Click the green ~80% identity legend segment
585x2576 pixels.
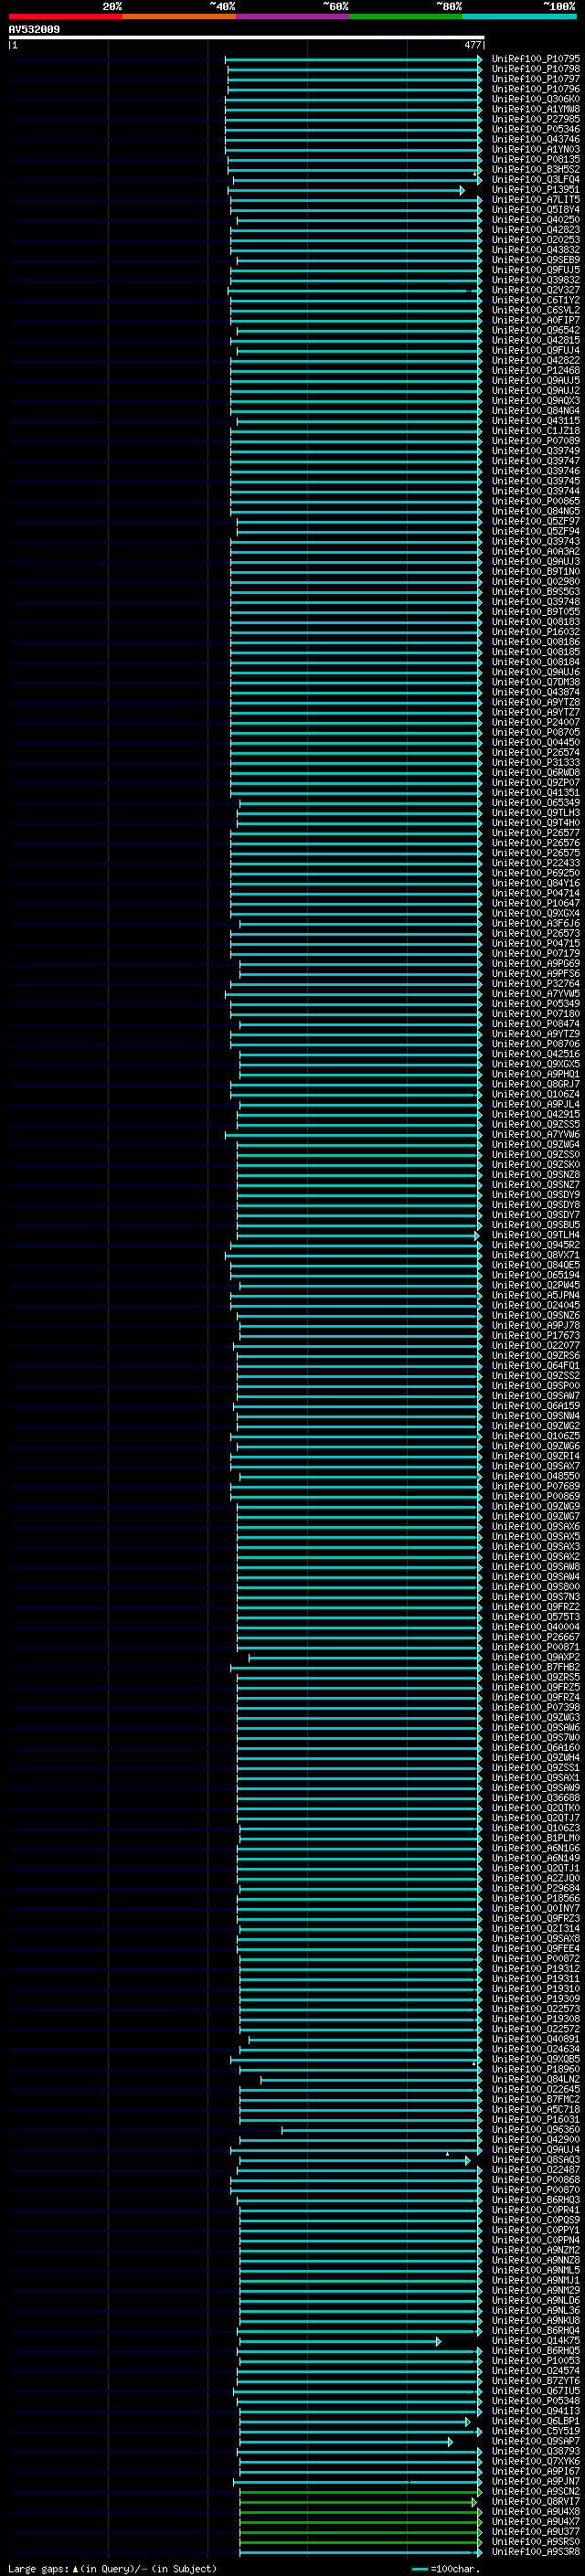(x=406, y=16)
